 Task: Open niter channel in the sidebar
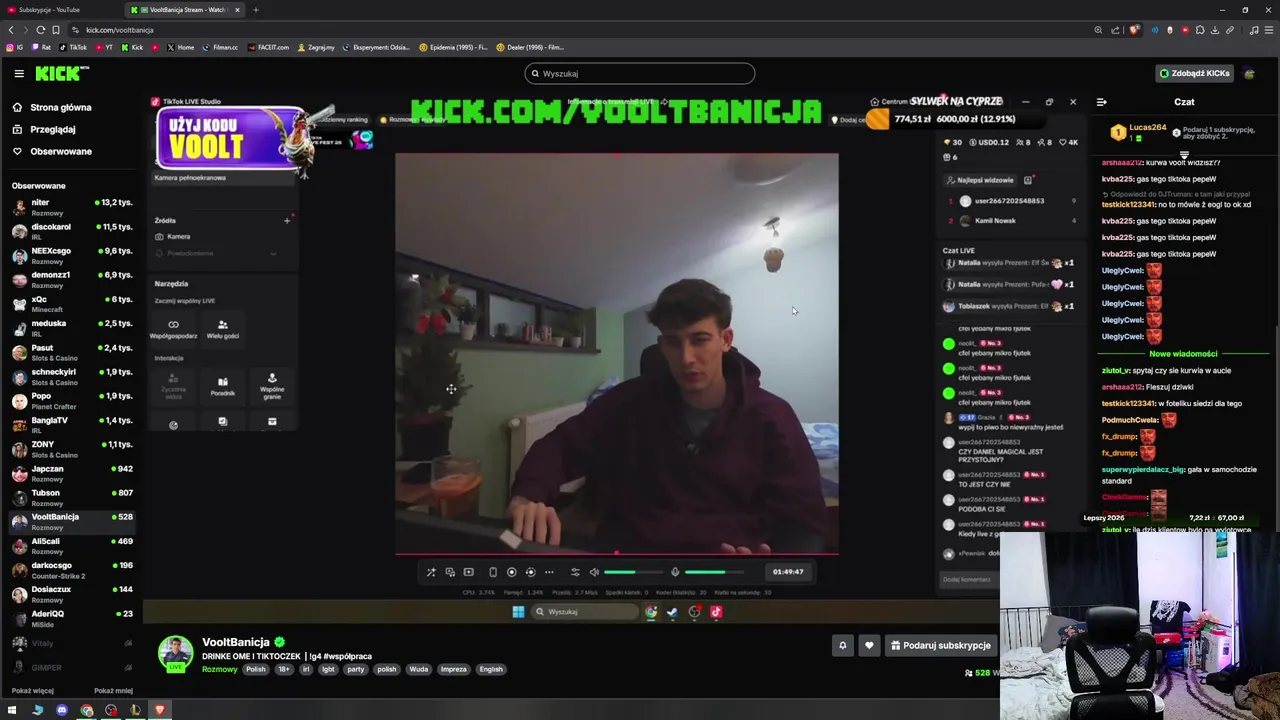pos(72,207)
